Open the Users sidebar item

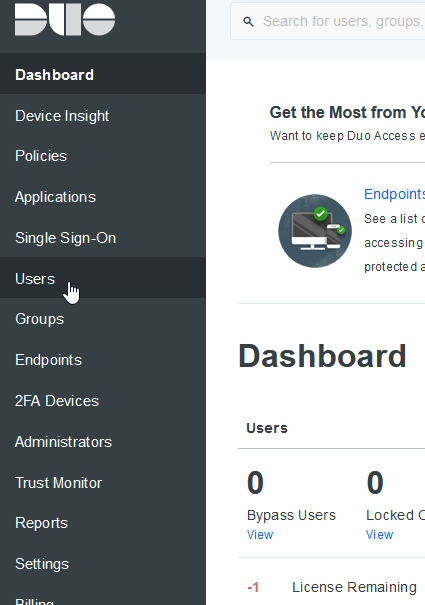coord(103,279)
